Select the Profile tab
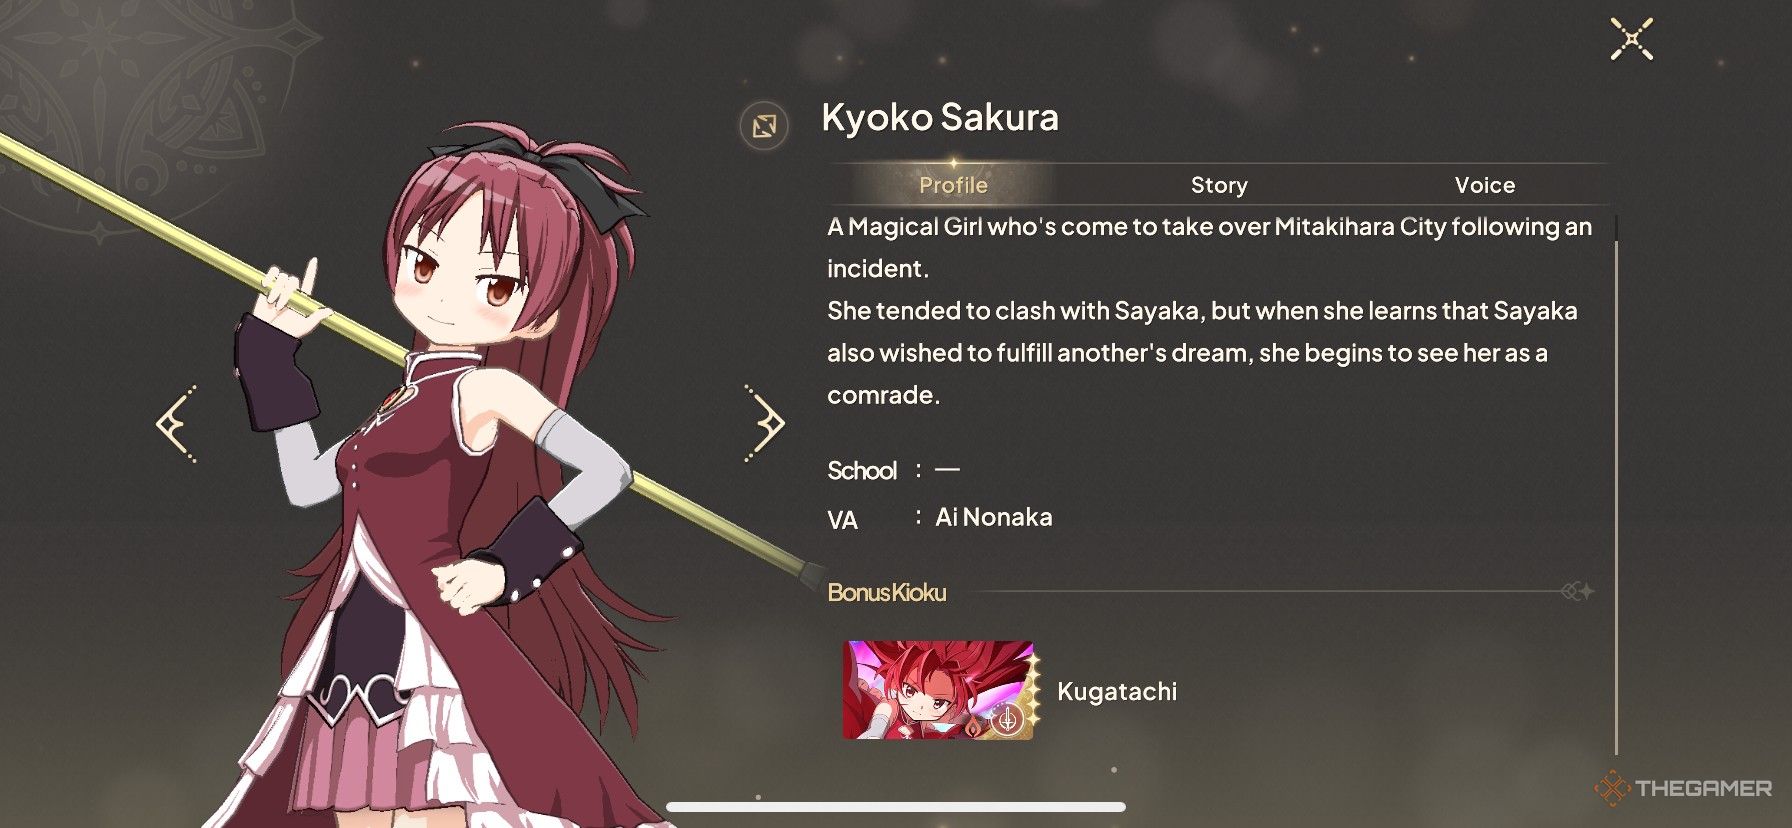The height and width of the screenshot is (828, 1792). click(953, 185)
